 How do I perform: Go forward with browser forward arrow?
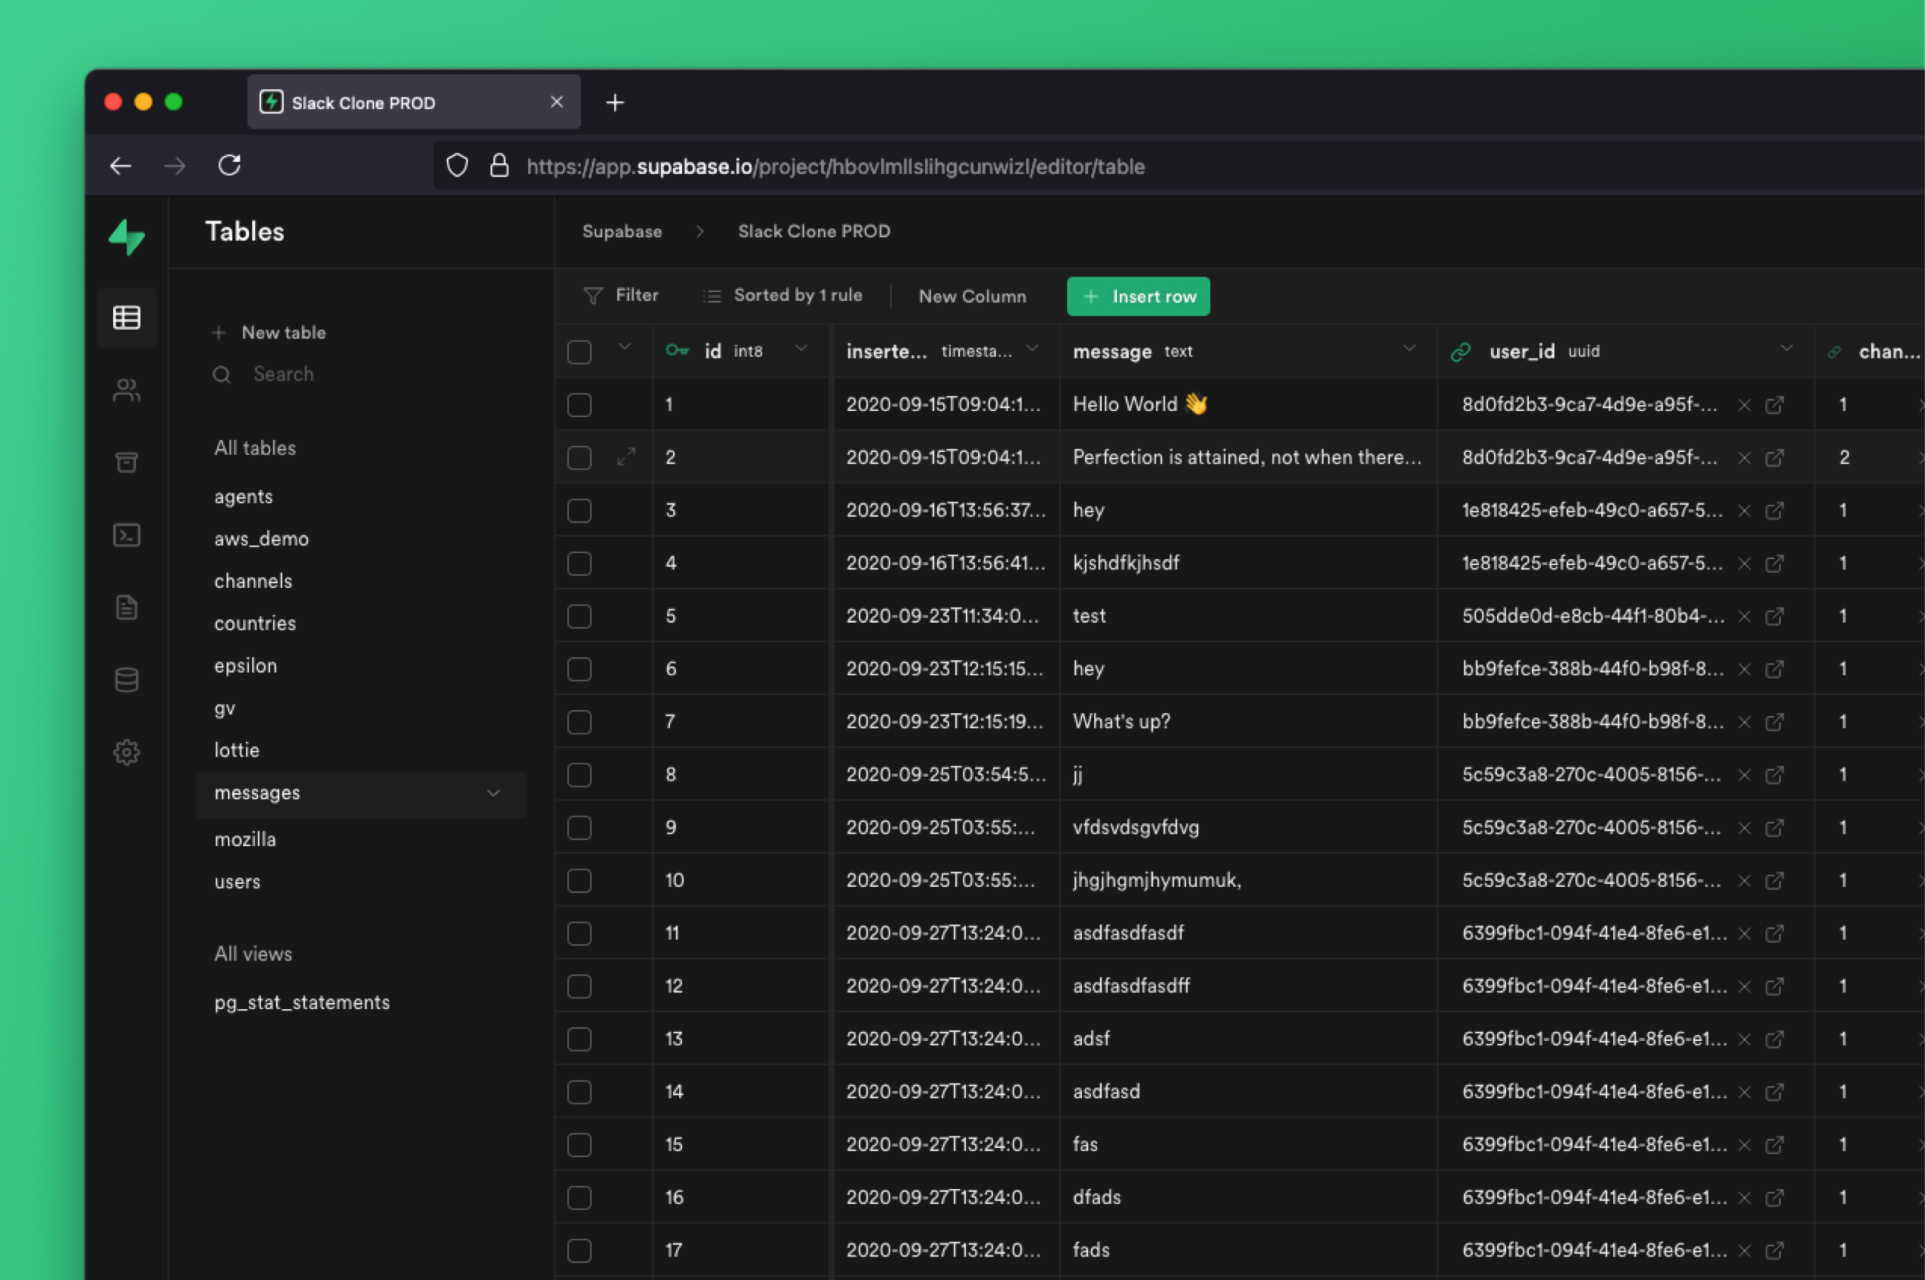[175, 166]
